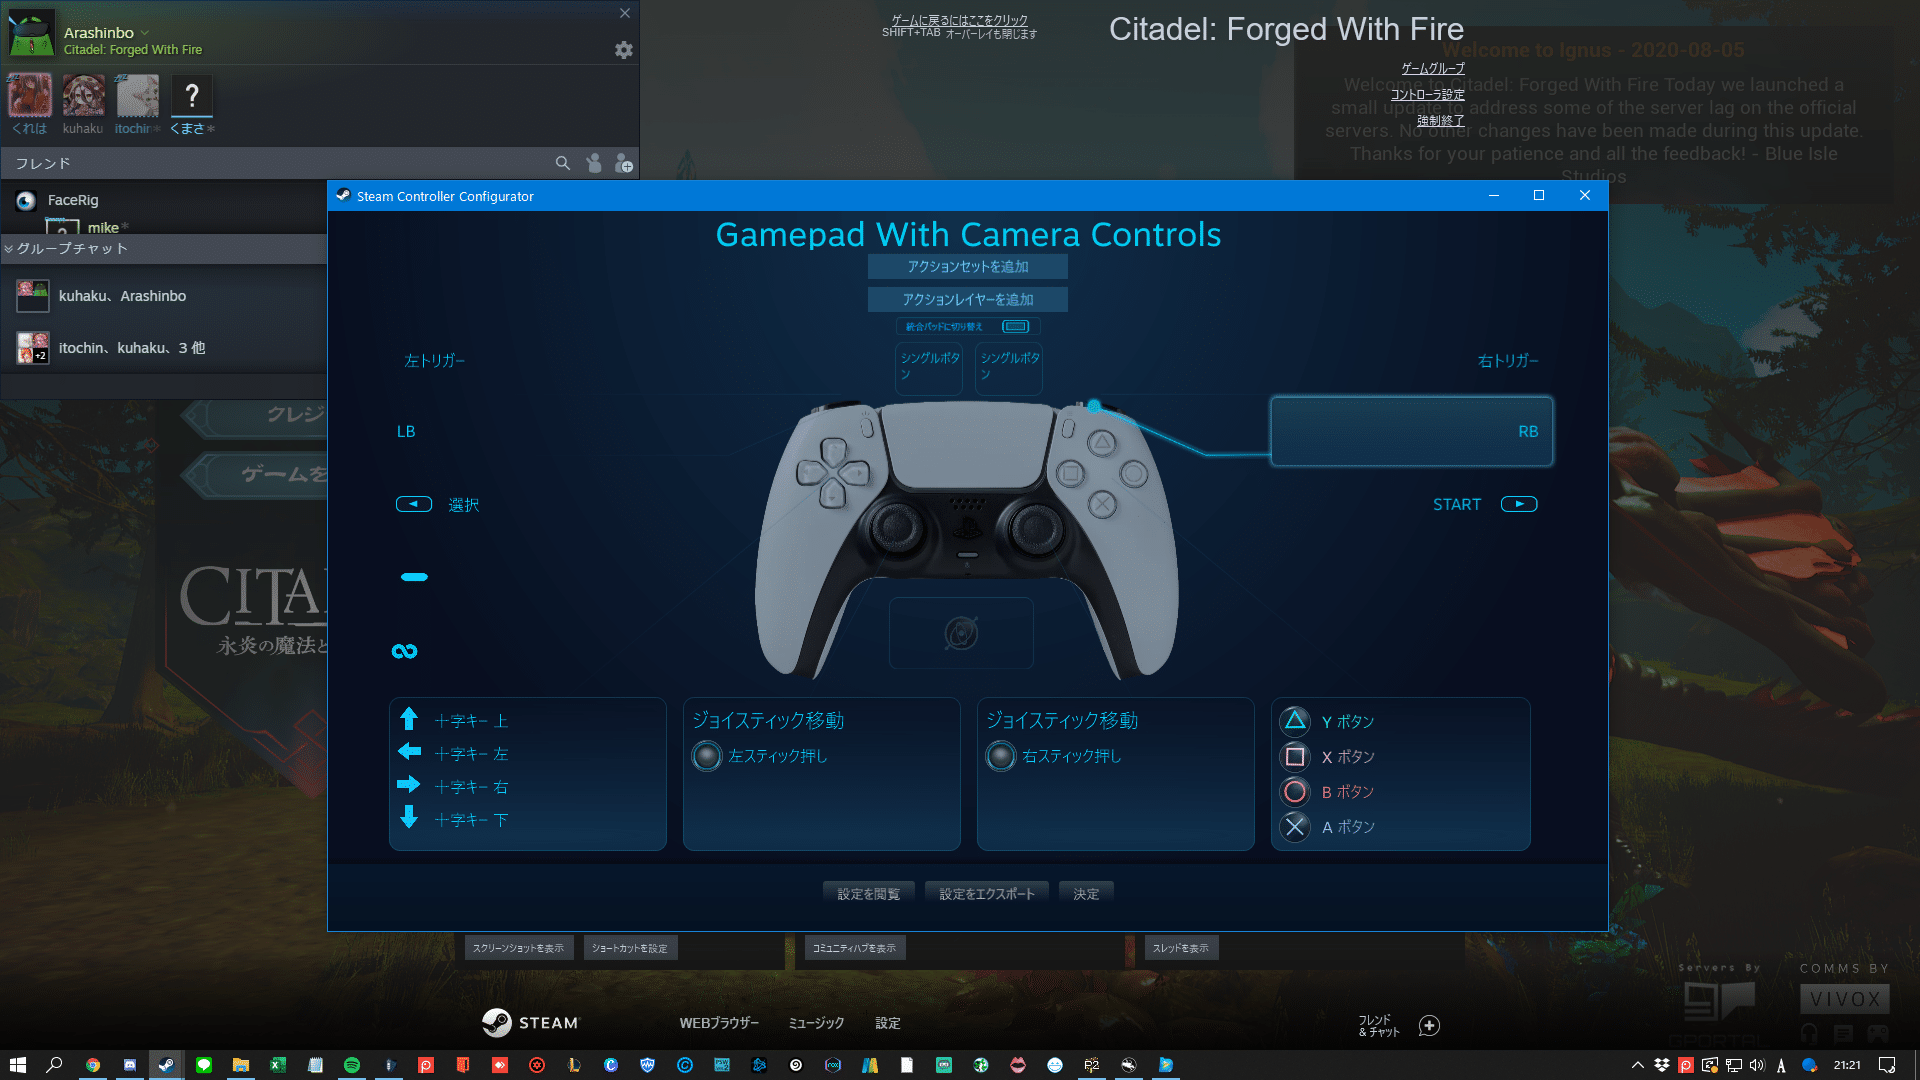Screen dimensions: 1920x1080
Task: Click the kuhaku friend avatar thumbnail
Action: coord(83,96)
